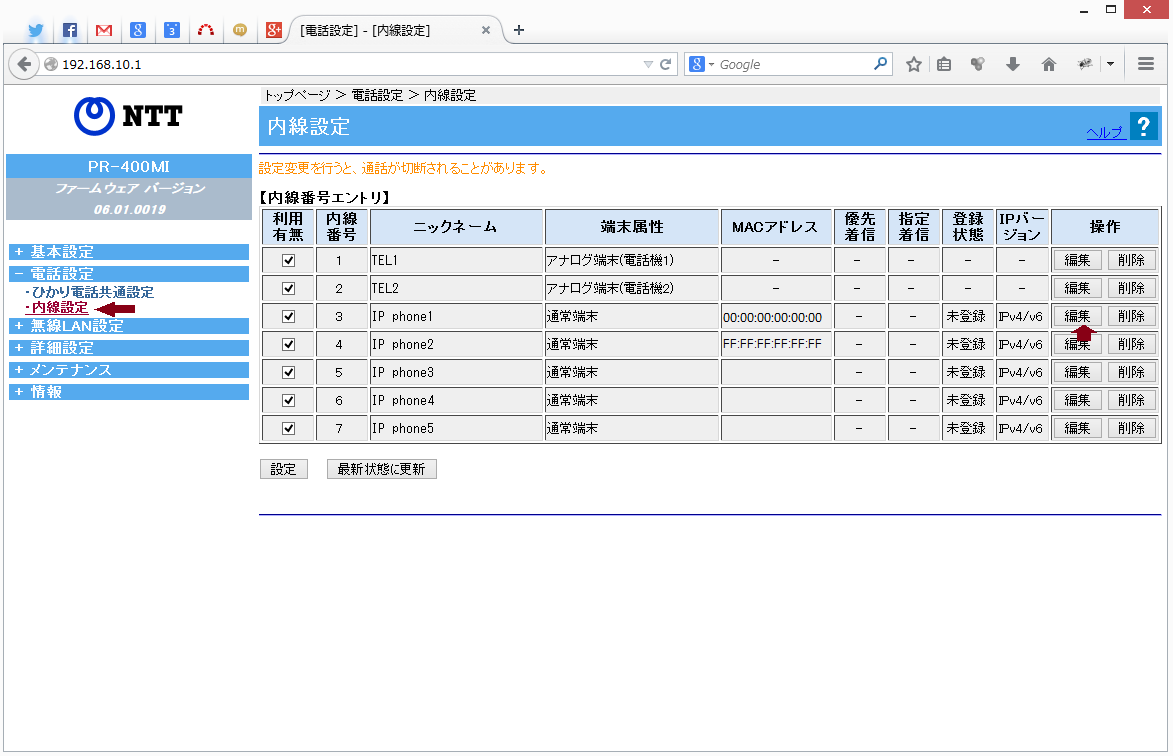Select 内線設定 in the sidebar

(58, 307)
